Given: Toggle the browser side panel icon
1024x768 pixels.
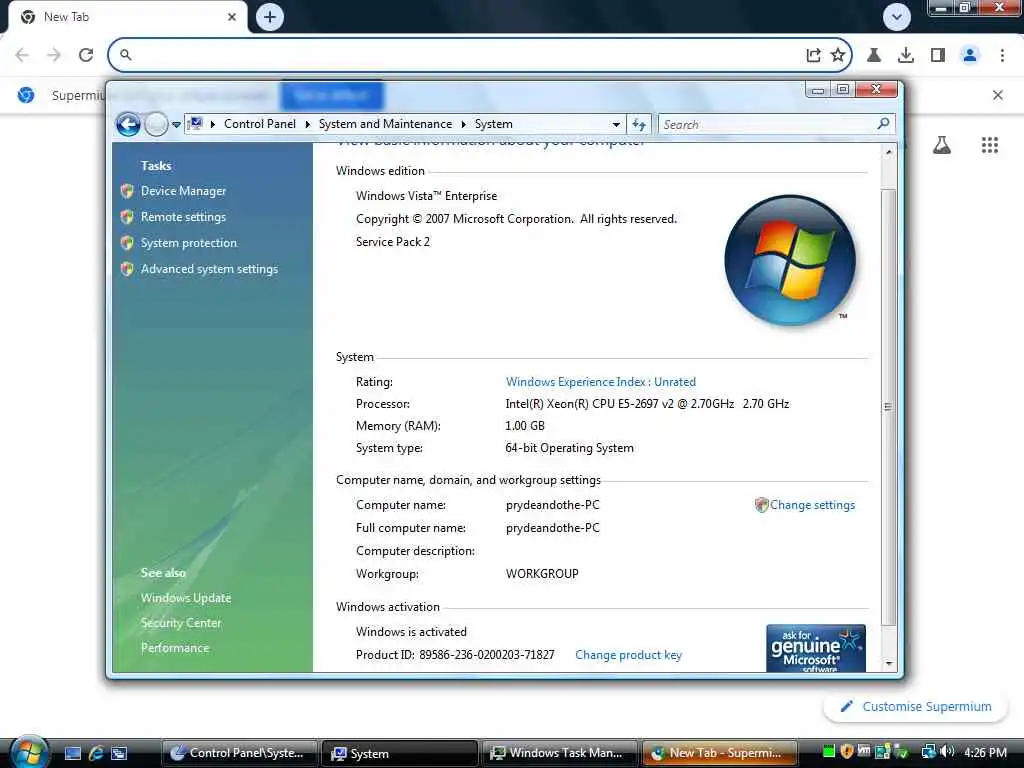Looking at the screenshot, I should 938,55.
